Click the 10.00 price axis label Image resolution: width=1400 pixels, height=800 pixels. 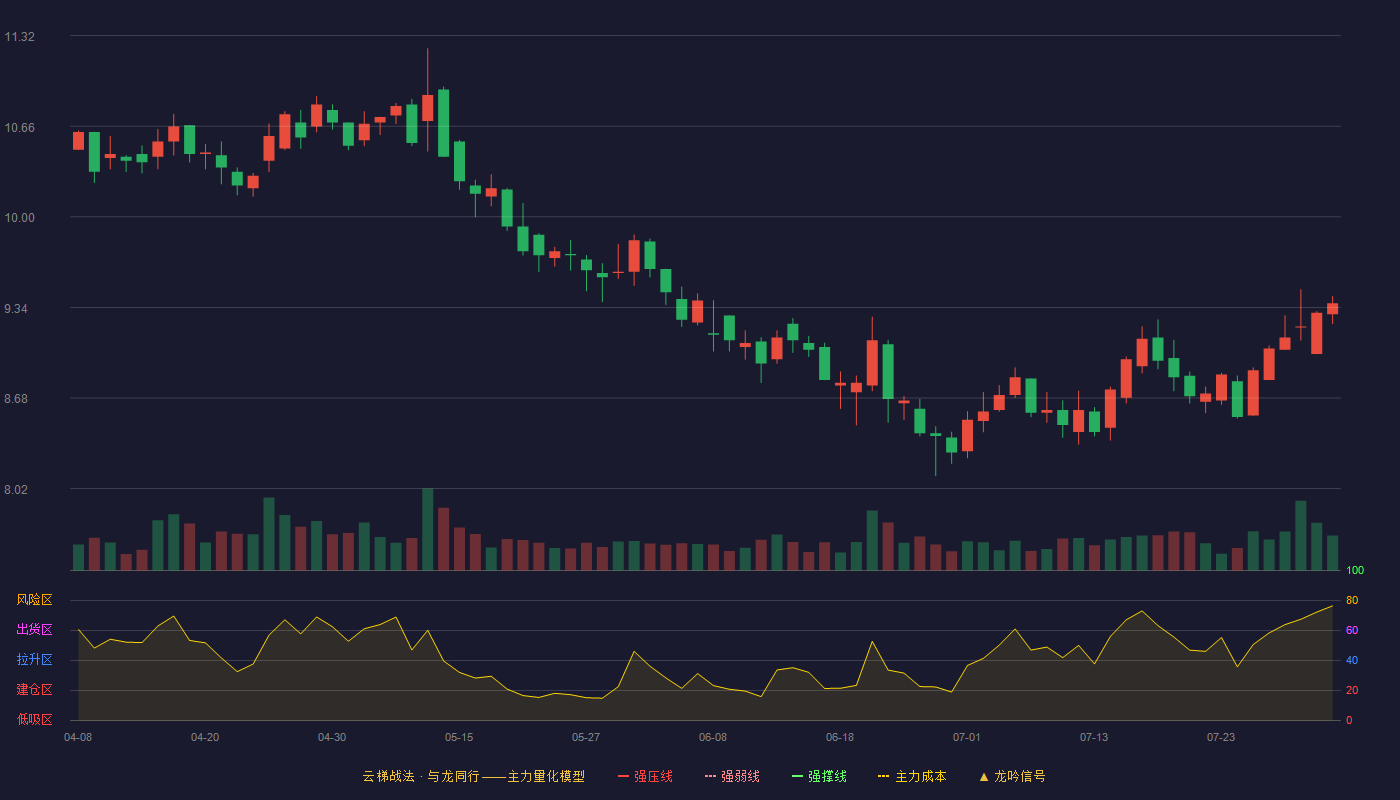[19, 218]
